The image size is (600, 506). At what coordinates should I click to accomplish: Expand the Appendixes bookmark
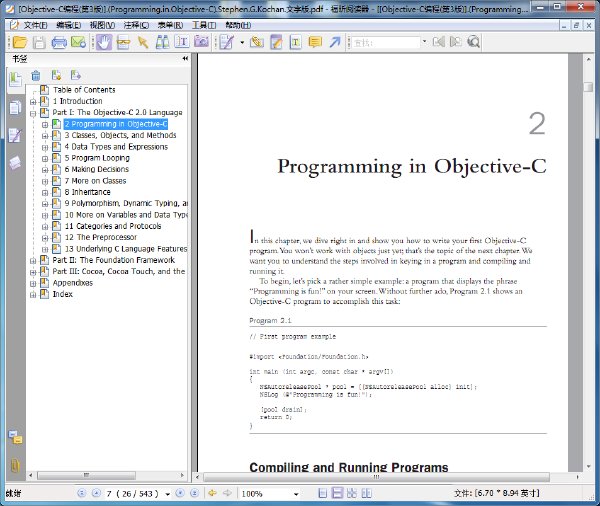tap(33, 284)
